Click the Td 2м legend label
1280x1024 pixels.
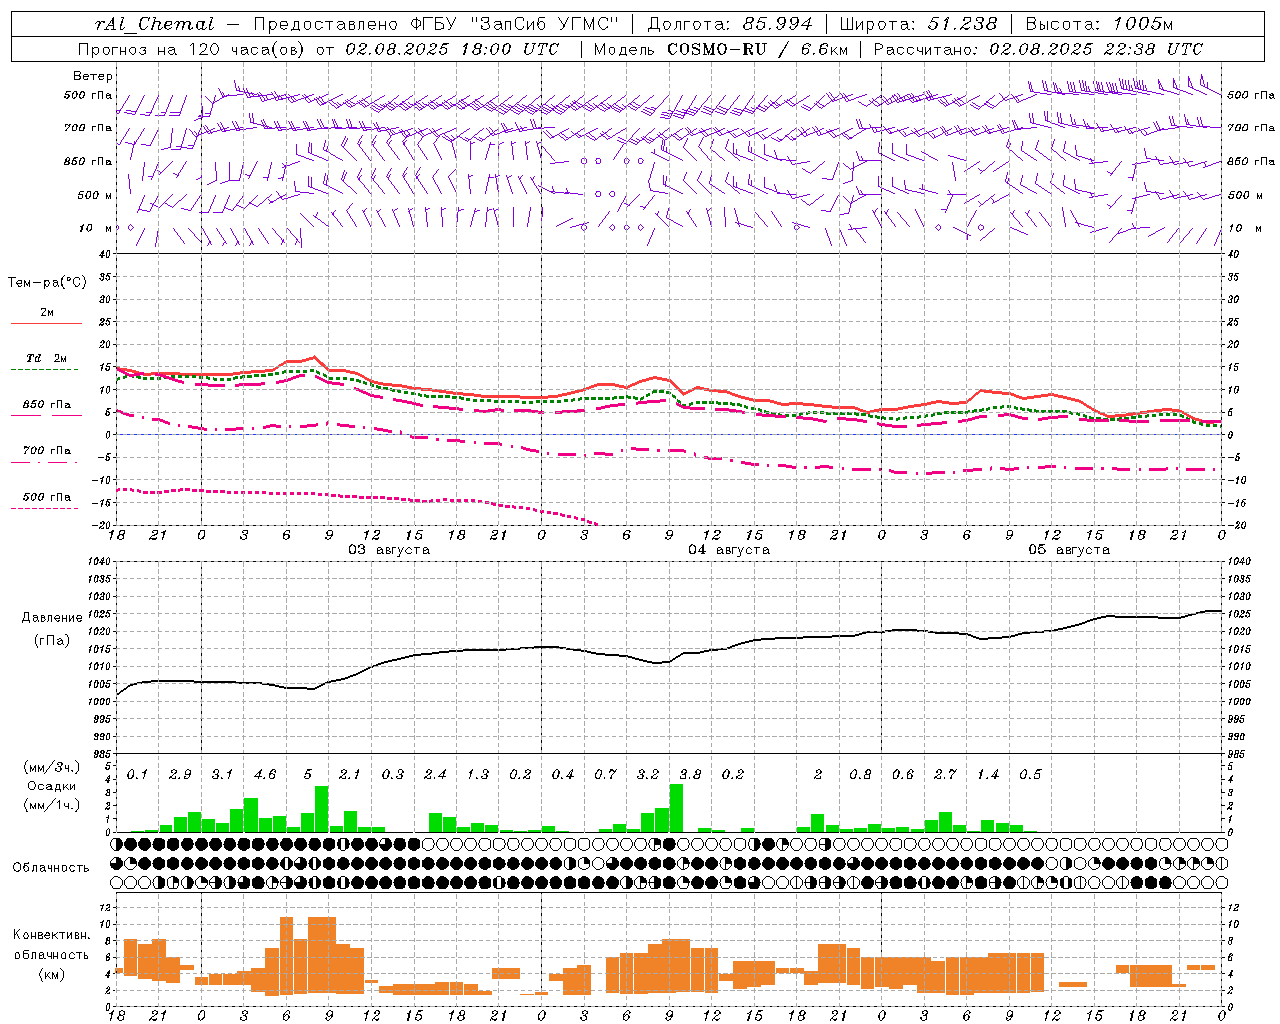47,358
